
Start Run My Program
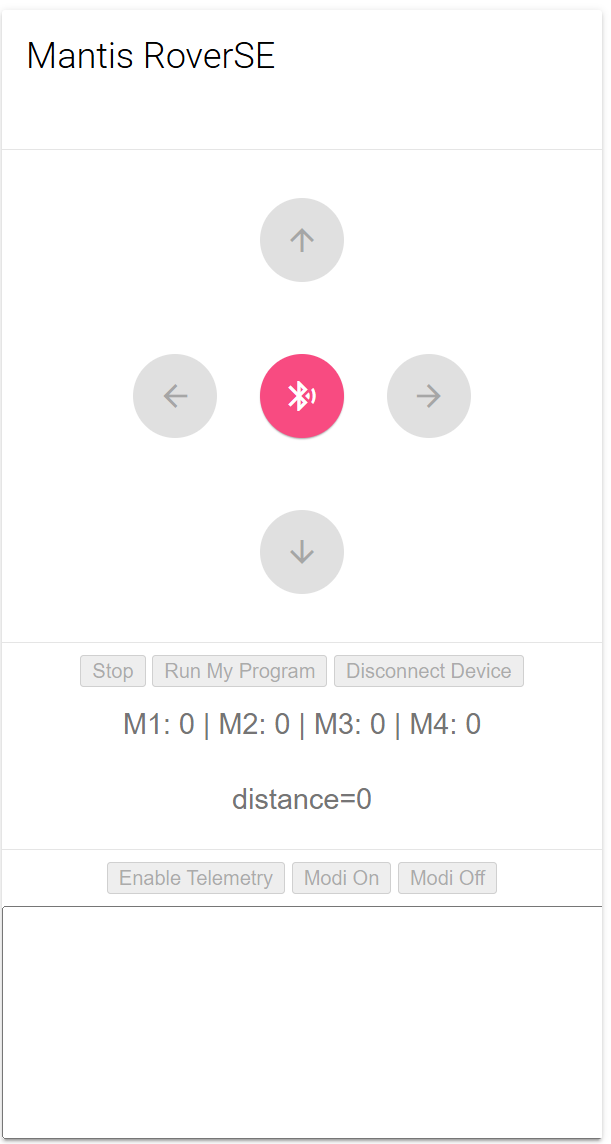coord(240,671)
